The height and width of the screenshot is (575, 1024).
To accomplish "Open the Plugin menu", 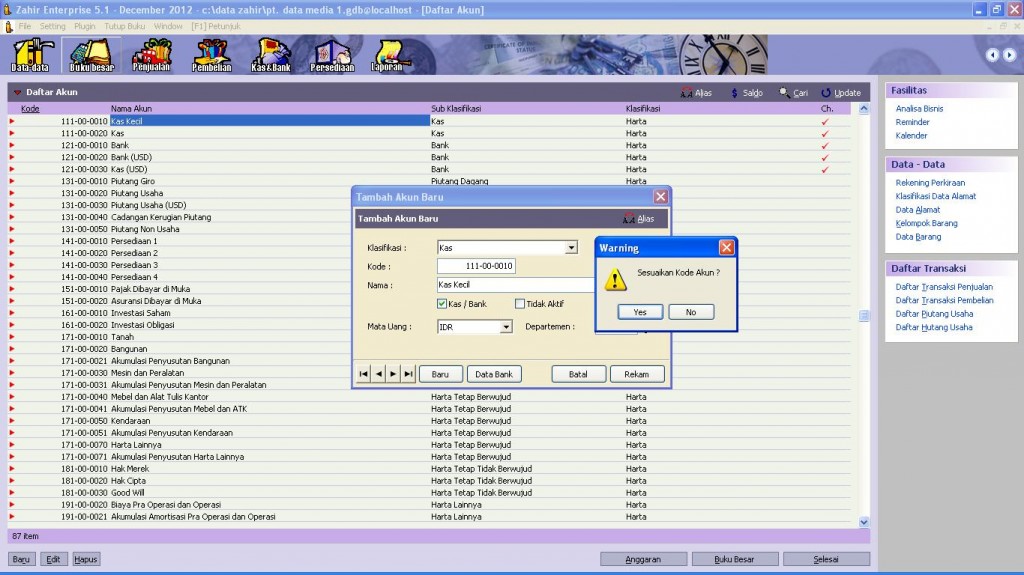I will click(x=85, y=25).
